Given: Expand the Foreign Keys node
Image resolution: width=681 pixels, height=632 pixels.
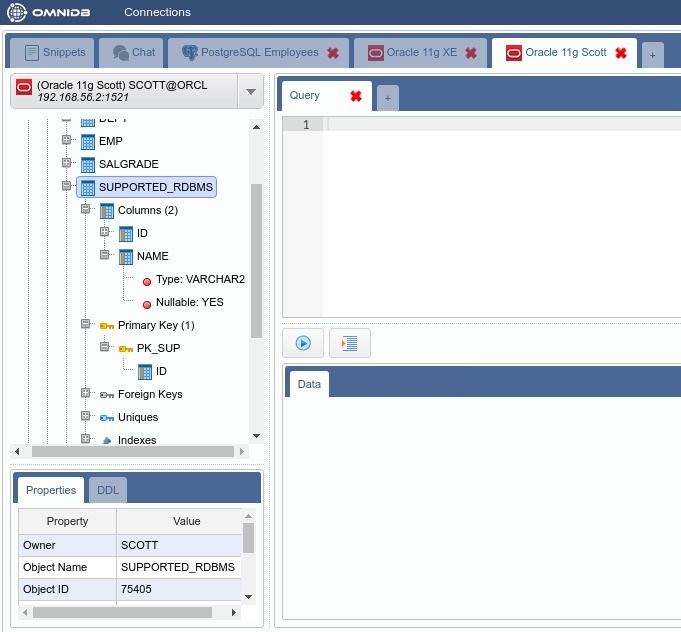Looking at the screenshot, I should (86, 393).
